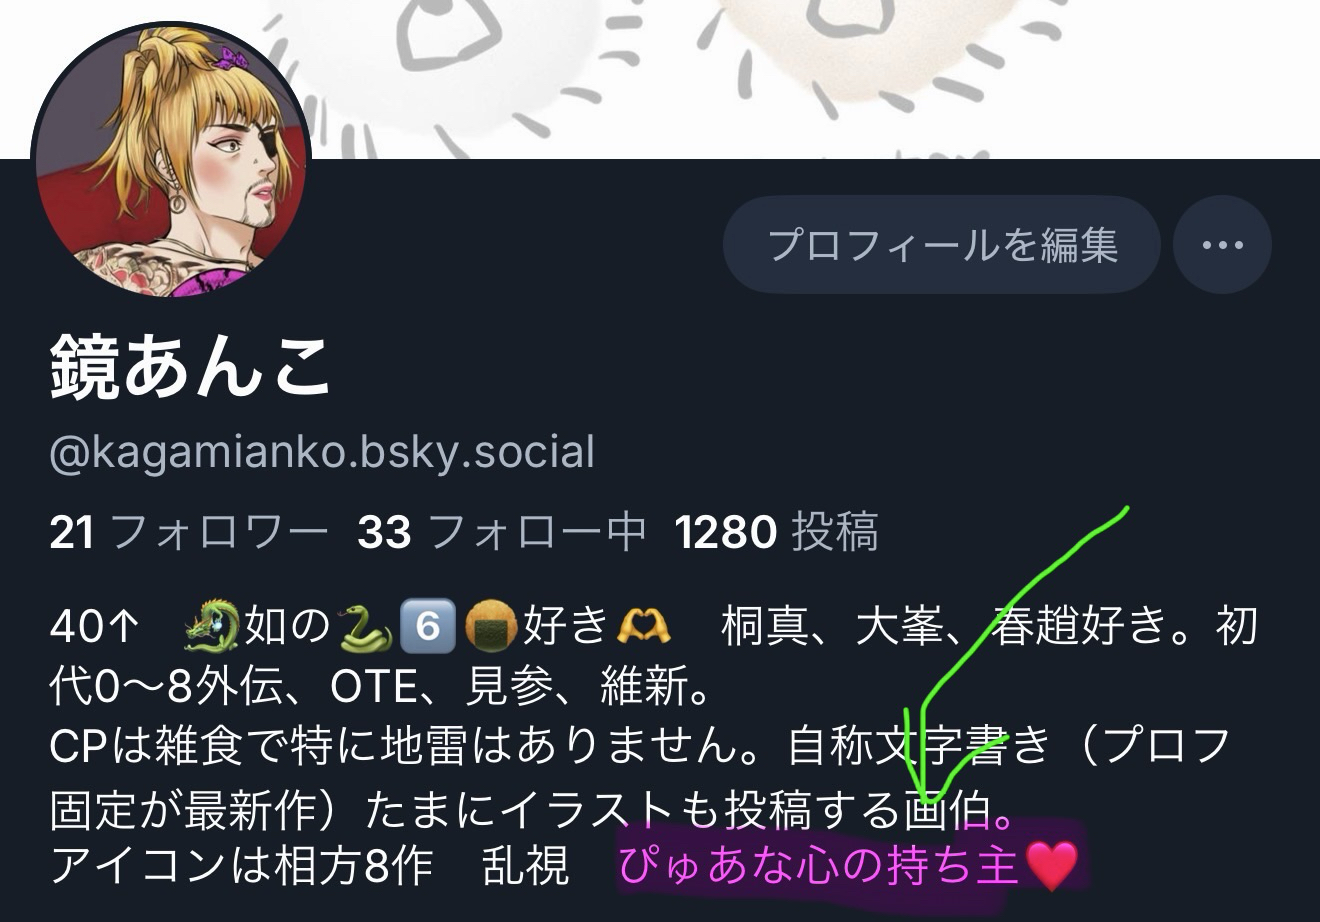
Task: Click the rice ball emoji in bio
Action: coord(490,628)
